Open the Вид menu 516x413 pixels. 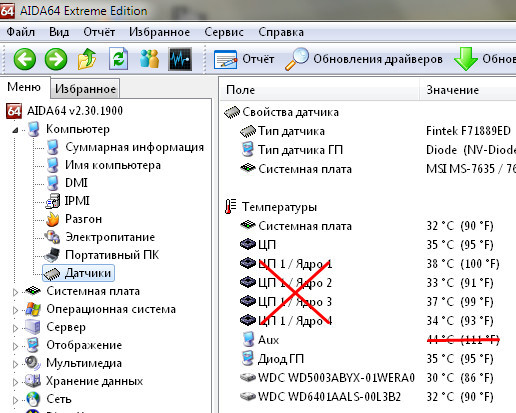59,32
